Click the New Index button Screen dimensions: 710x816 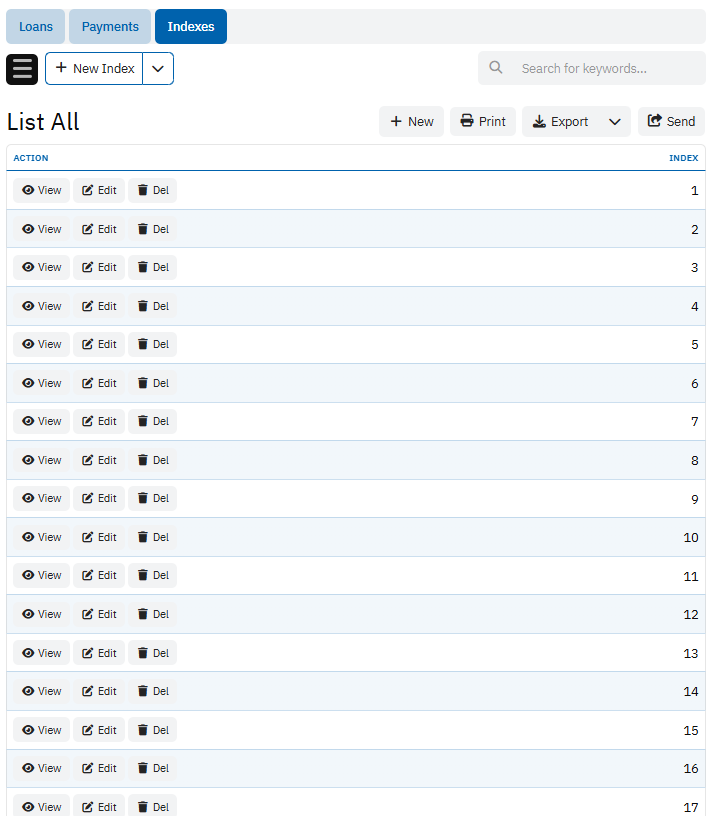pos(94,69)
